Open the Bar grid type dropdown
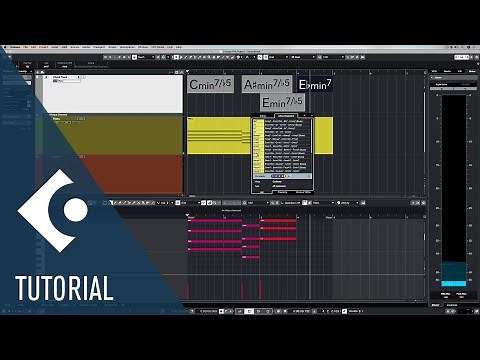480x360 pixels. (x=303, y=57)
